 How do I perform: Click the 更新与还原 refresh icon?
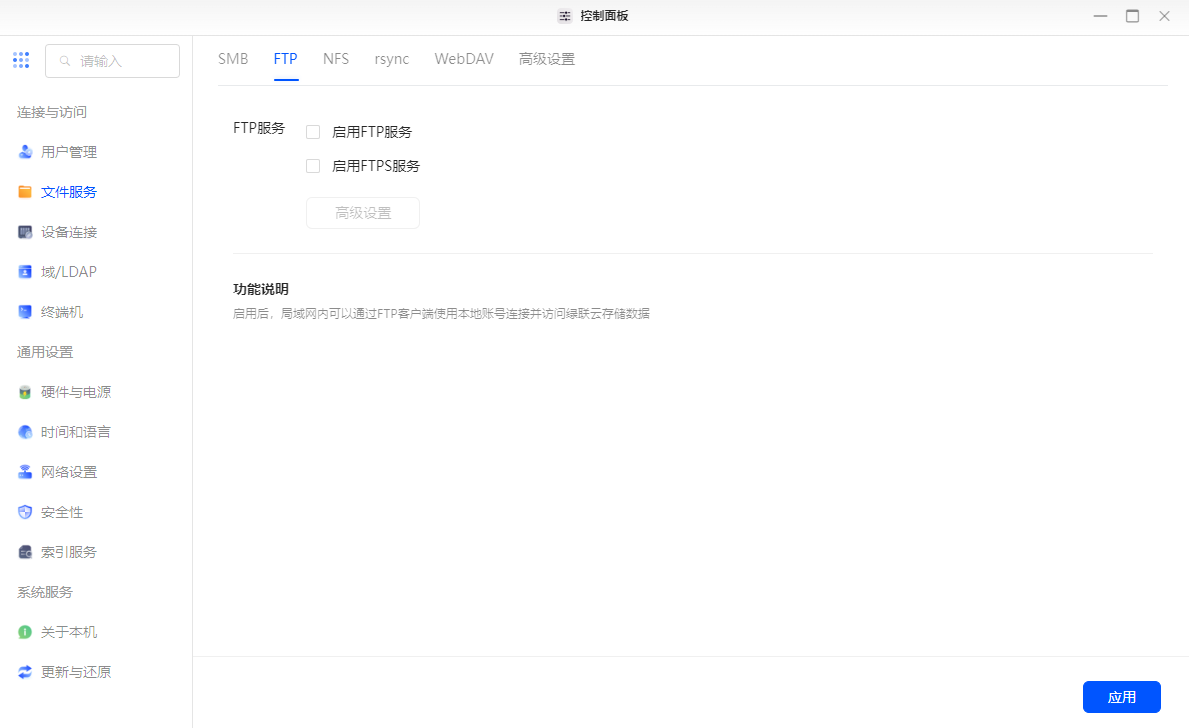[25, 672]
